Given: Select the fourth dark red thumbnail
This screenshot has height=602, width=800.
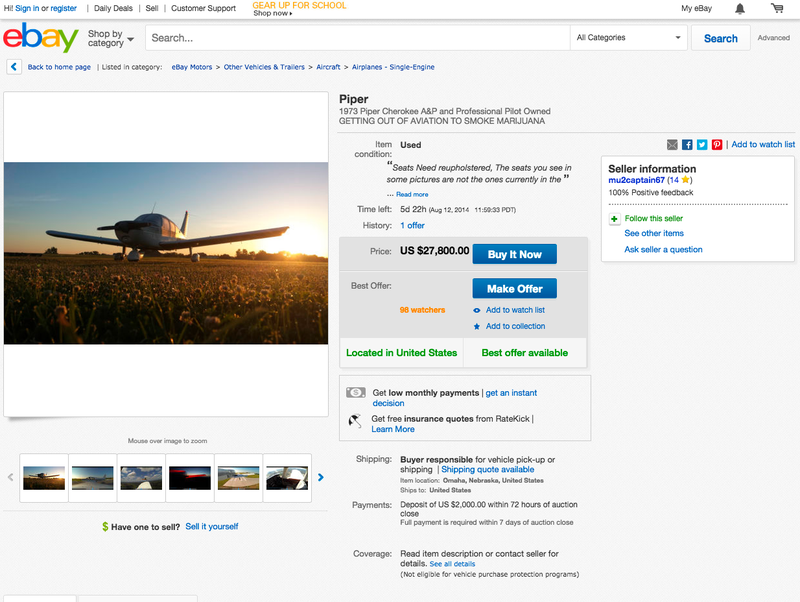Looking at the screenshot, I should pos(190,478).
